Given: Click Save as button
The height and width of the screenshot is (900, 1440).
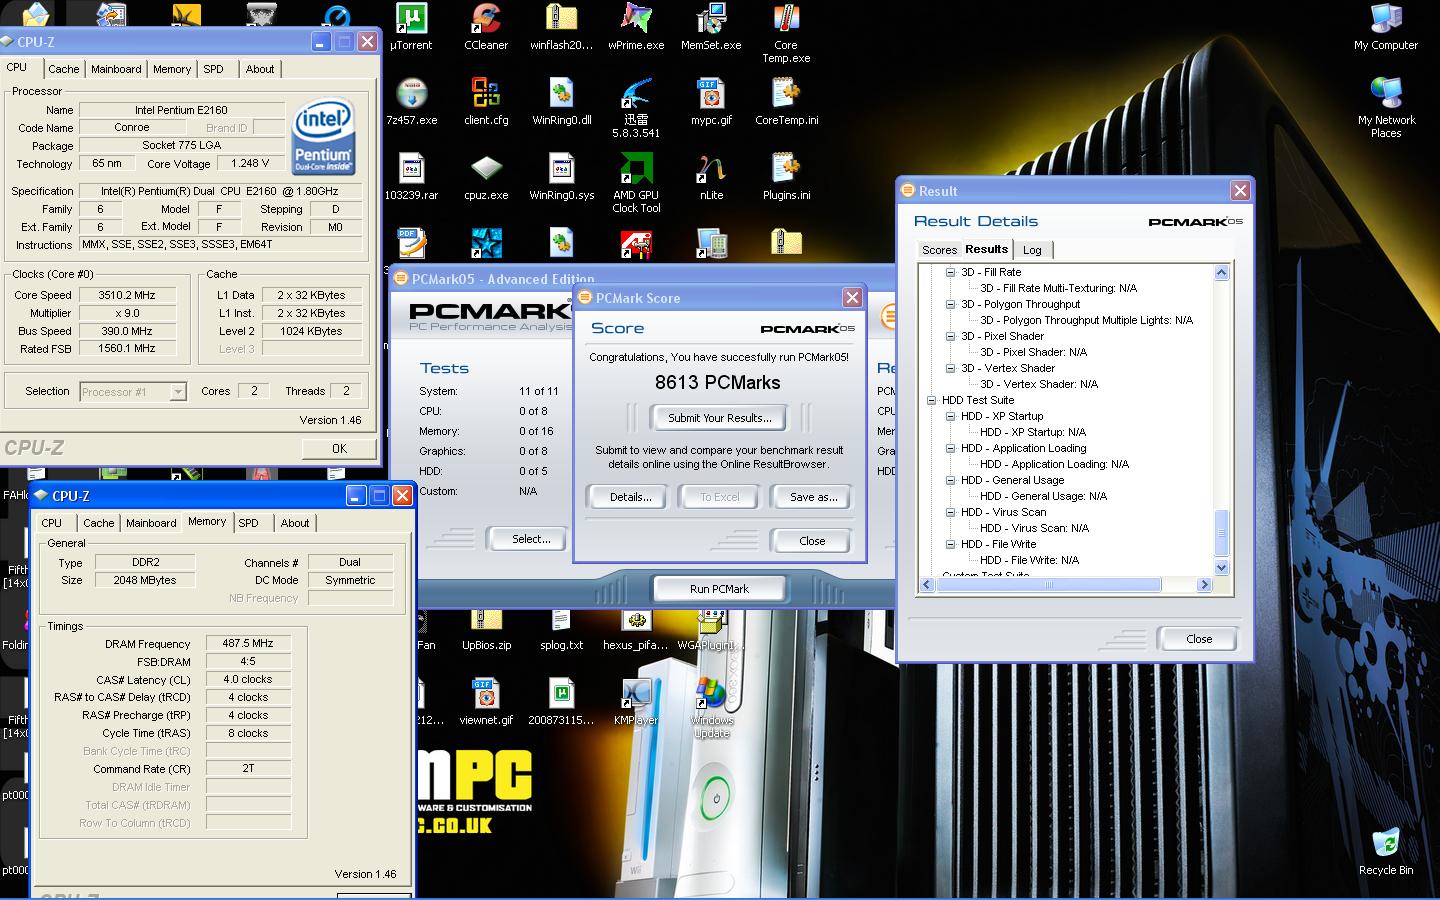Looking at the screenshot, I should click(x=813, y=497).
